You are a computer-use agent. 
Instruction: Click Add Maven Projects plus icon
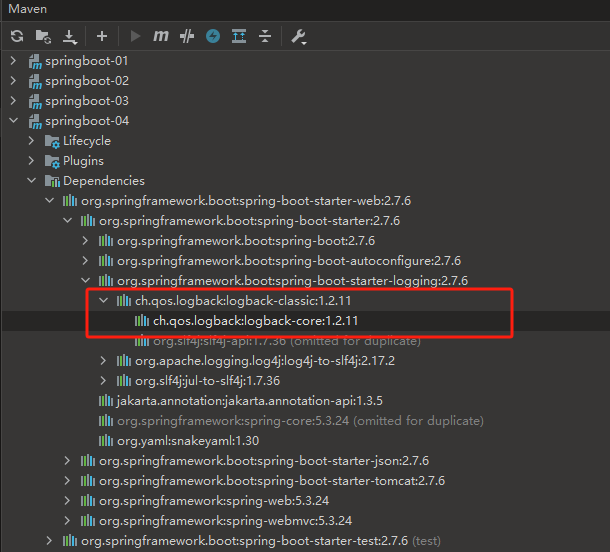(x=102, y=36)
